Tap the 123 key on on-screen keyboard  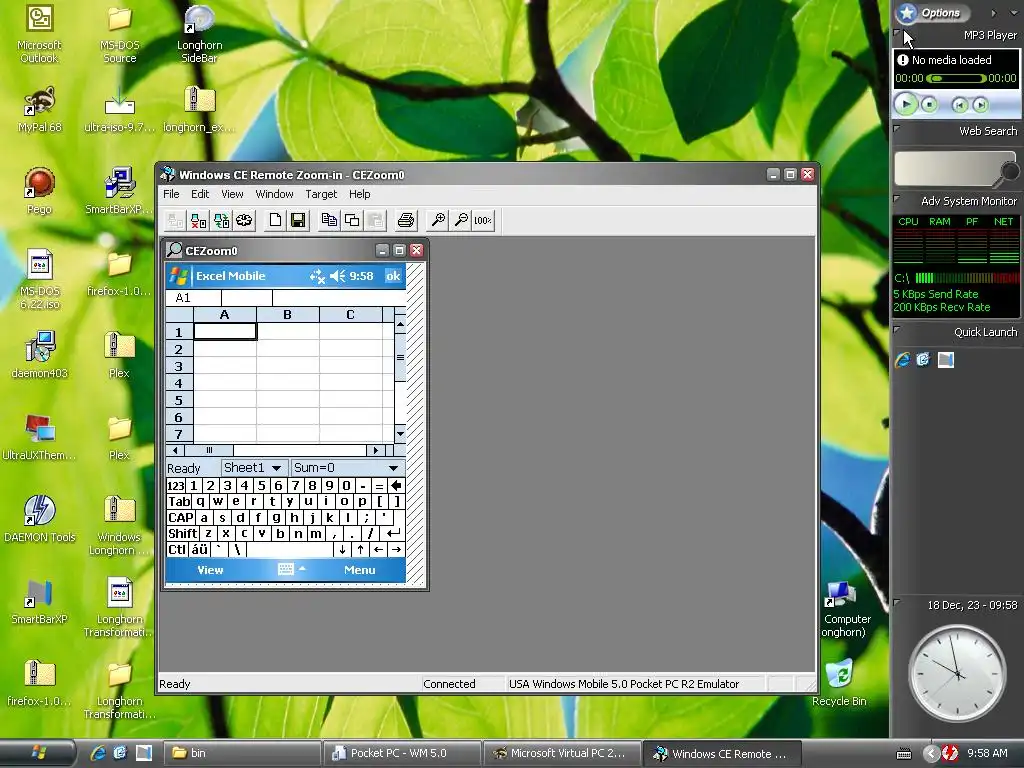pyautogui.click(x=176, y=485)
